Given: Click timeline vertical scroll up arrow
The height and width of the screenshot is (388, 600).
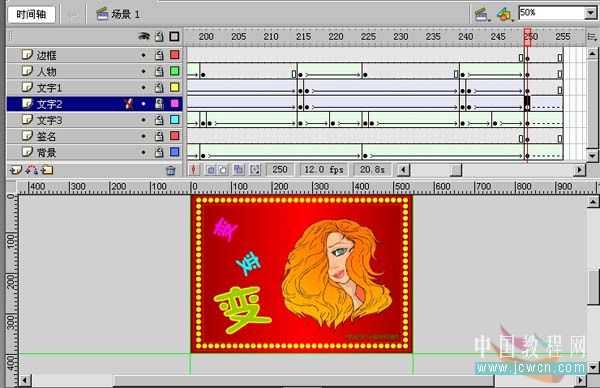Looking at the screenshot, I should point(592,53).
